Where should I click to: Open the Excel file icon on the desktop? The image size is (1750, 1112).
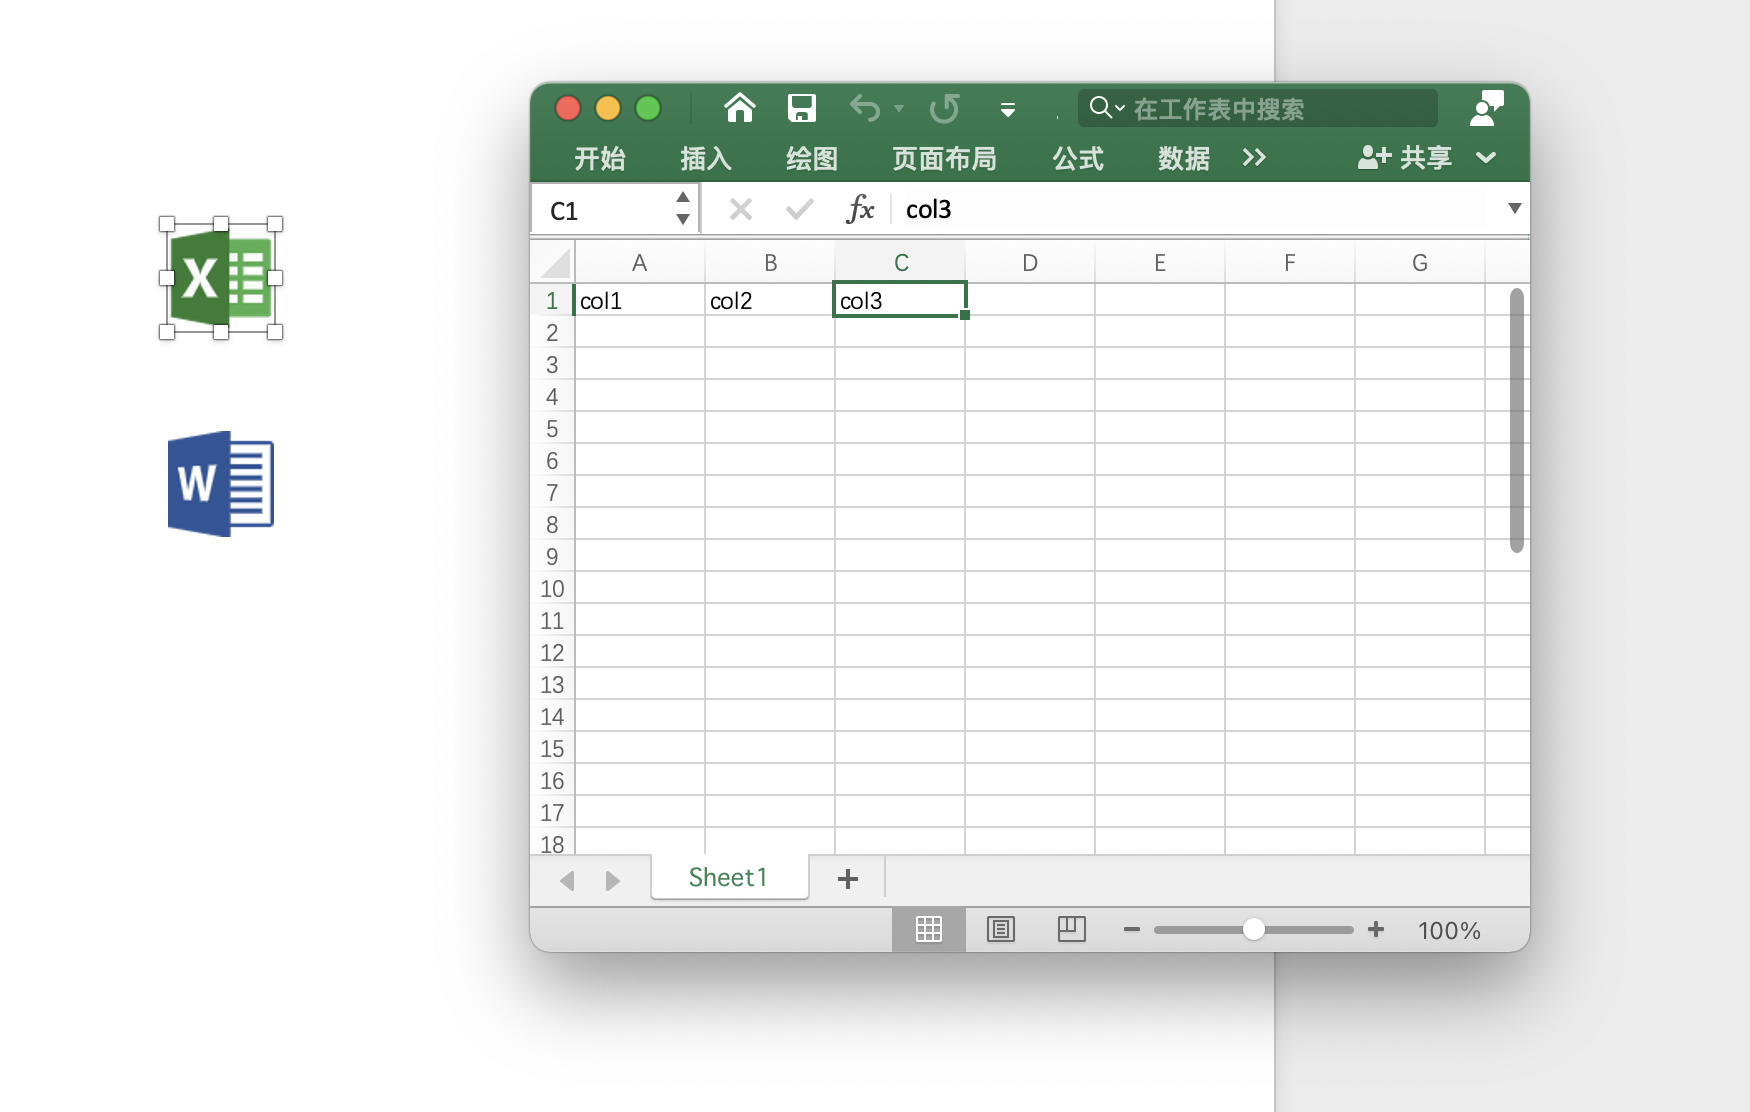coord(221,280)
